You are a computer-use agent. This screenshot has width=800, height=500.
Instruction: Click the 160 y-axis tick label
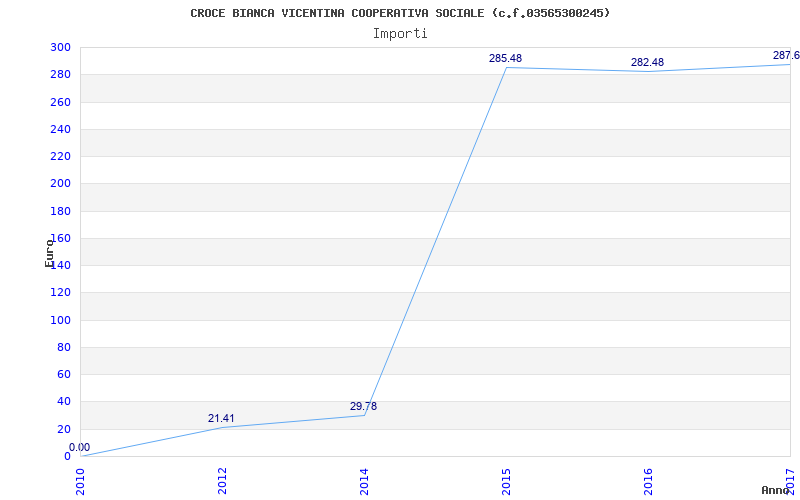(x=60, y=238)
